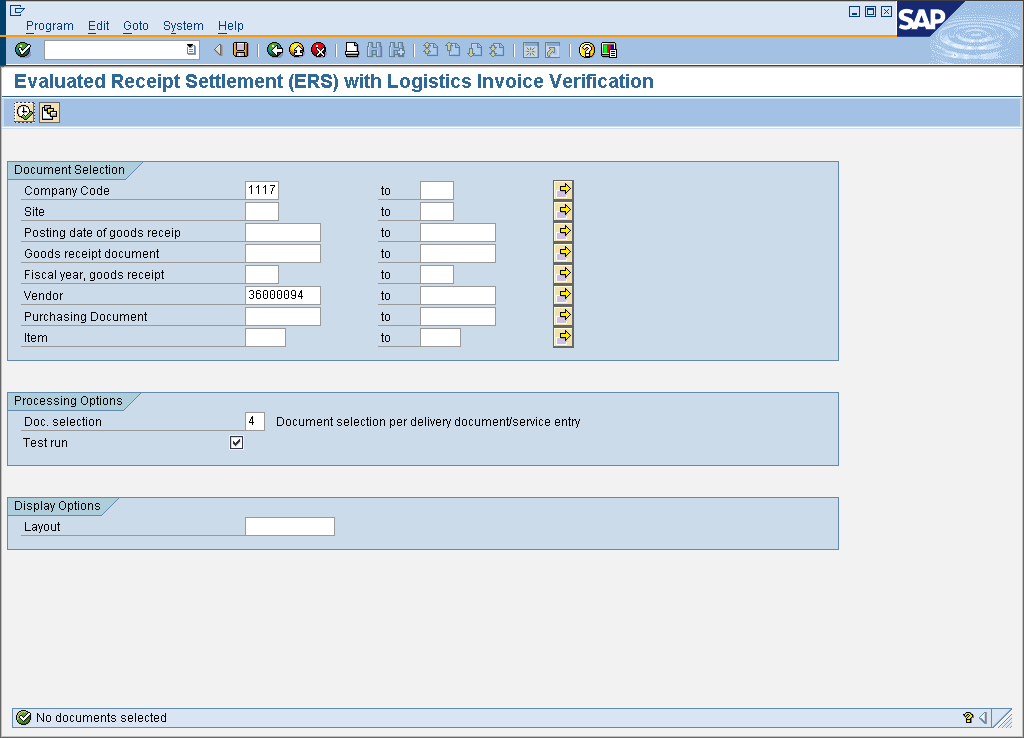Open multiple selection for Item
The height and width of the screenshot is (738, 1024).
pos(563,337)
